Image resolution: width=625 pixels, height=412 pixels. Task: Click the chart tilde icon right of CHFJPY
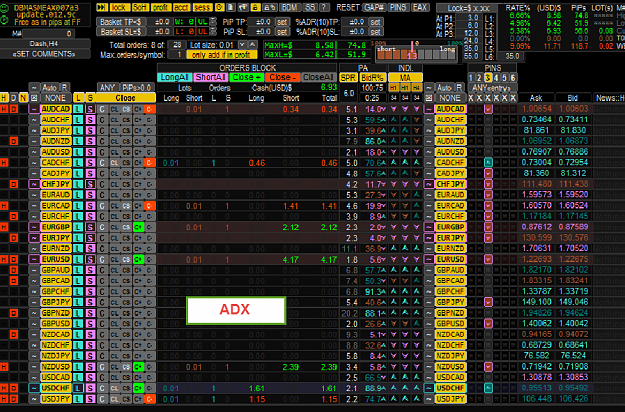pos(429,184)
